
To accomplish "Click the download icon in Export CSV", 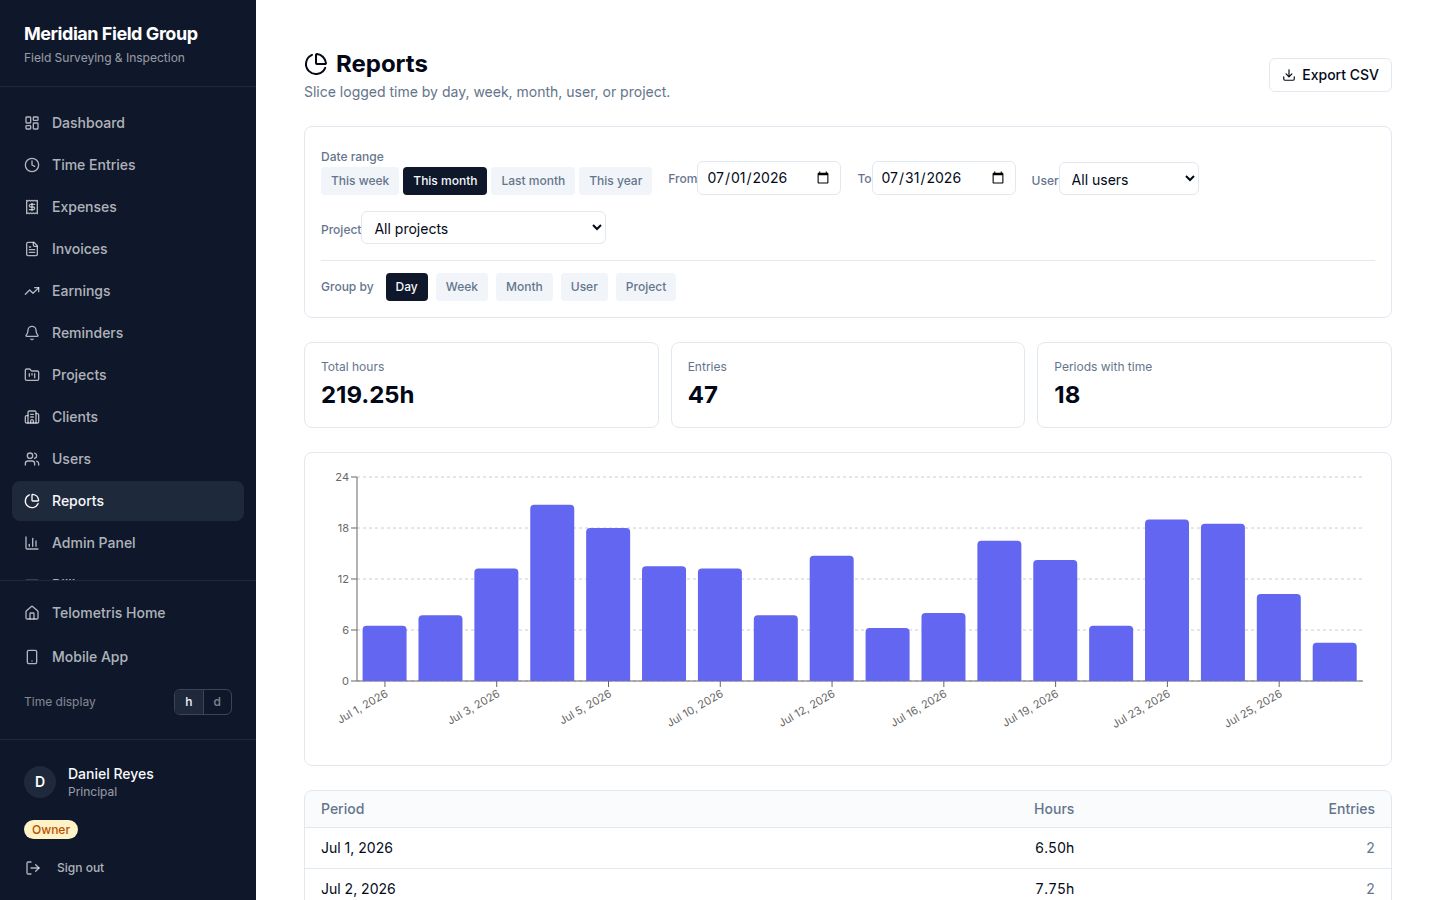I will 1289,75.
